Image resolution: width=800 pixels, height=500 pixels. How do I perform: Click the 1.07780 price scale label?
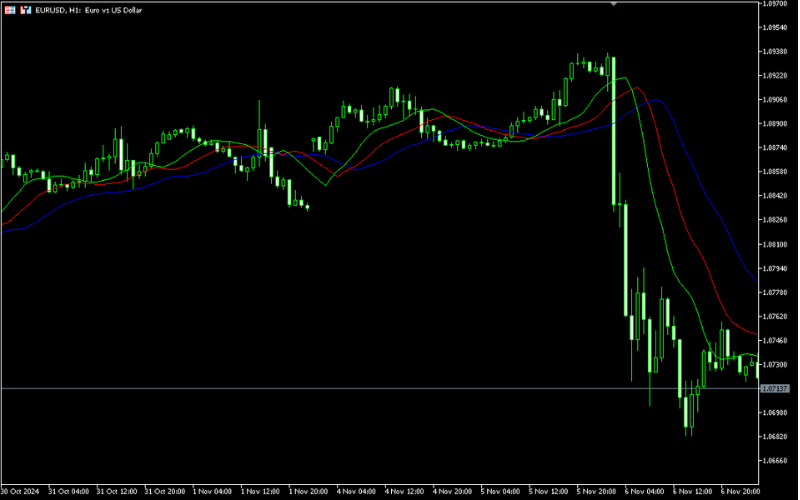pos(774,292)
